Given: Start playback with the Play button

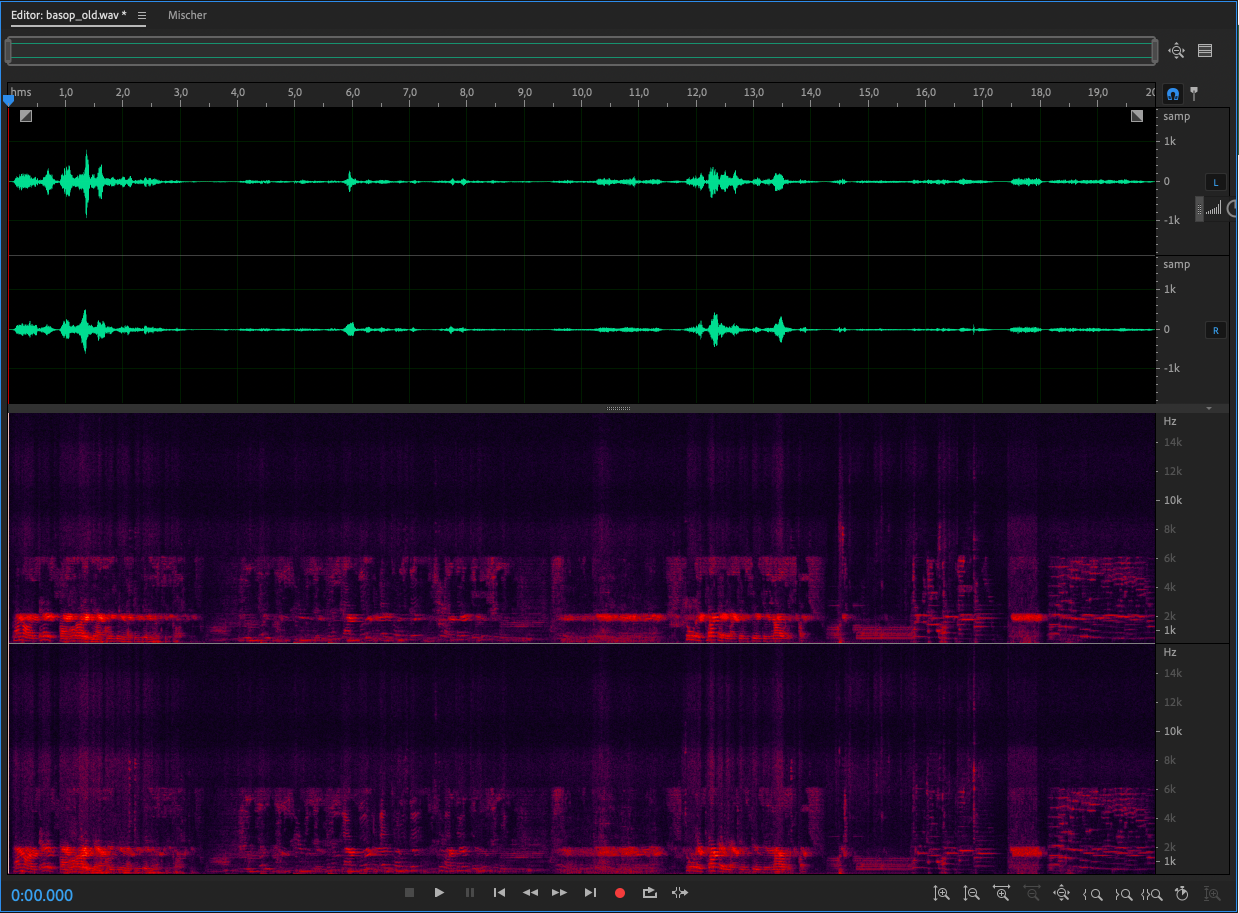Looking at the screenshot, I should (x=439, y=893).
